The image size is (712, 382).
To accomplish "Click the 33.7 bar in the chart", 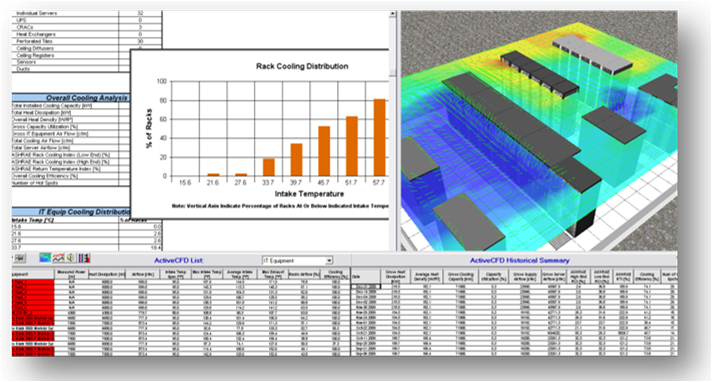I will pyautogui.click(x=269, y=167).
